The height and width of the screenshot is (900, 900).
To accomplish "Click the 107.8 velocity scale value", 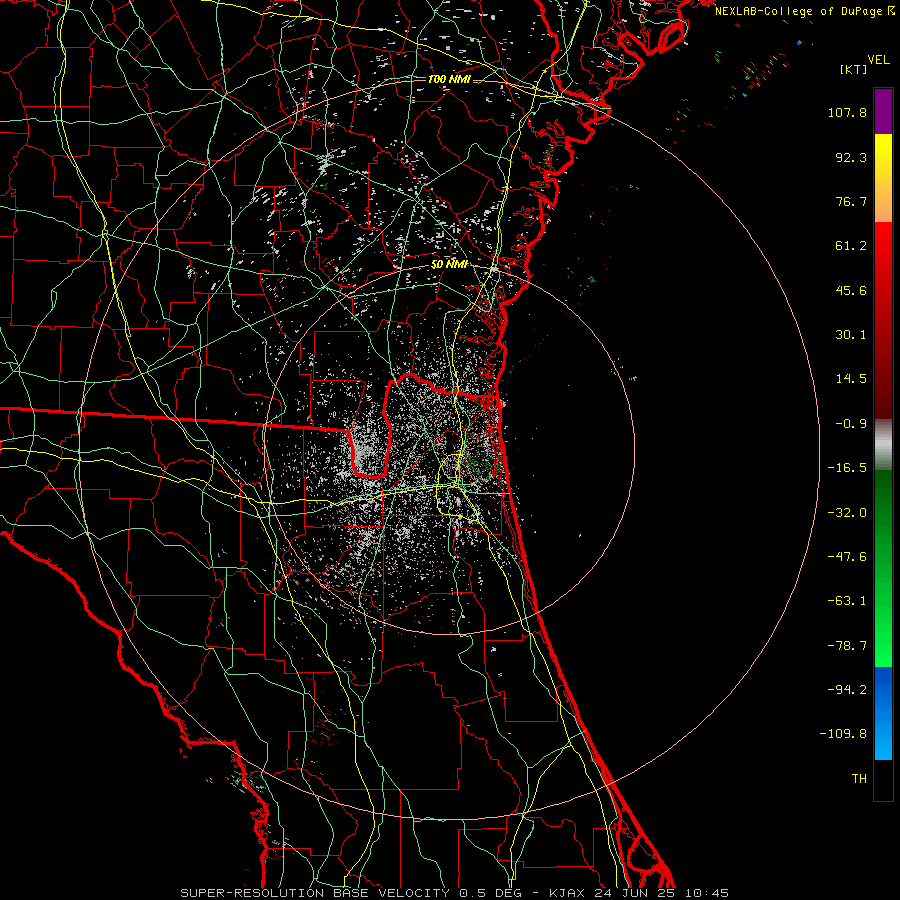I will (x=847, y=112).
